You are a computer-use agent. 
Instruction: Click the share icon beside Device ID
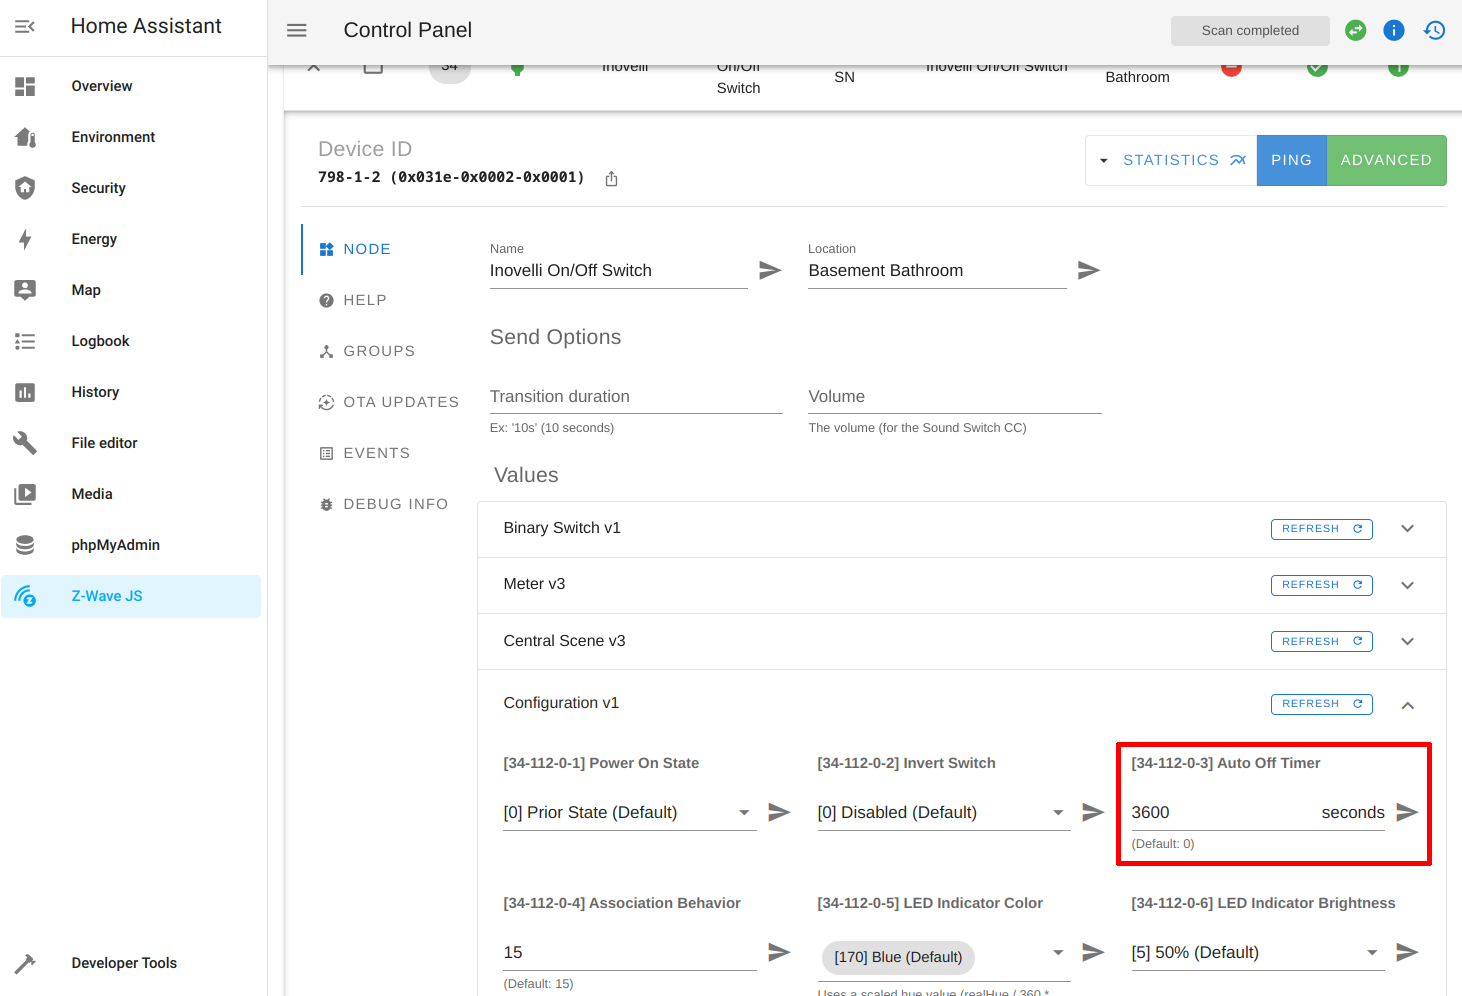click(611, 179)
